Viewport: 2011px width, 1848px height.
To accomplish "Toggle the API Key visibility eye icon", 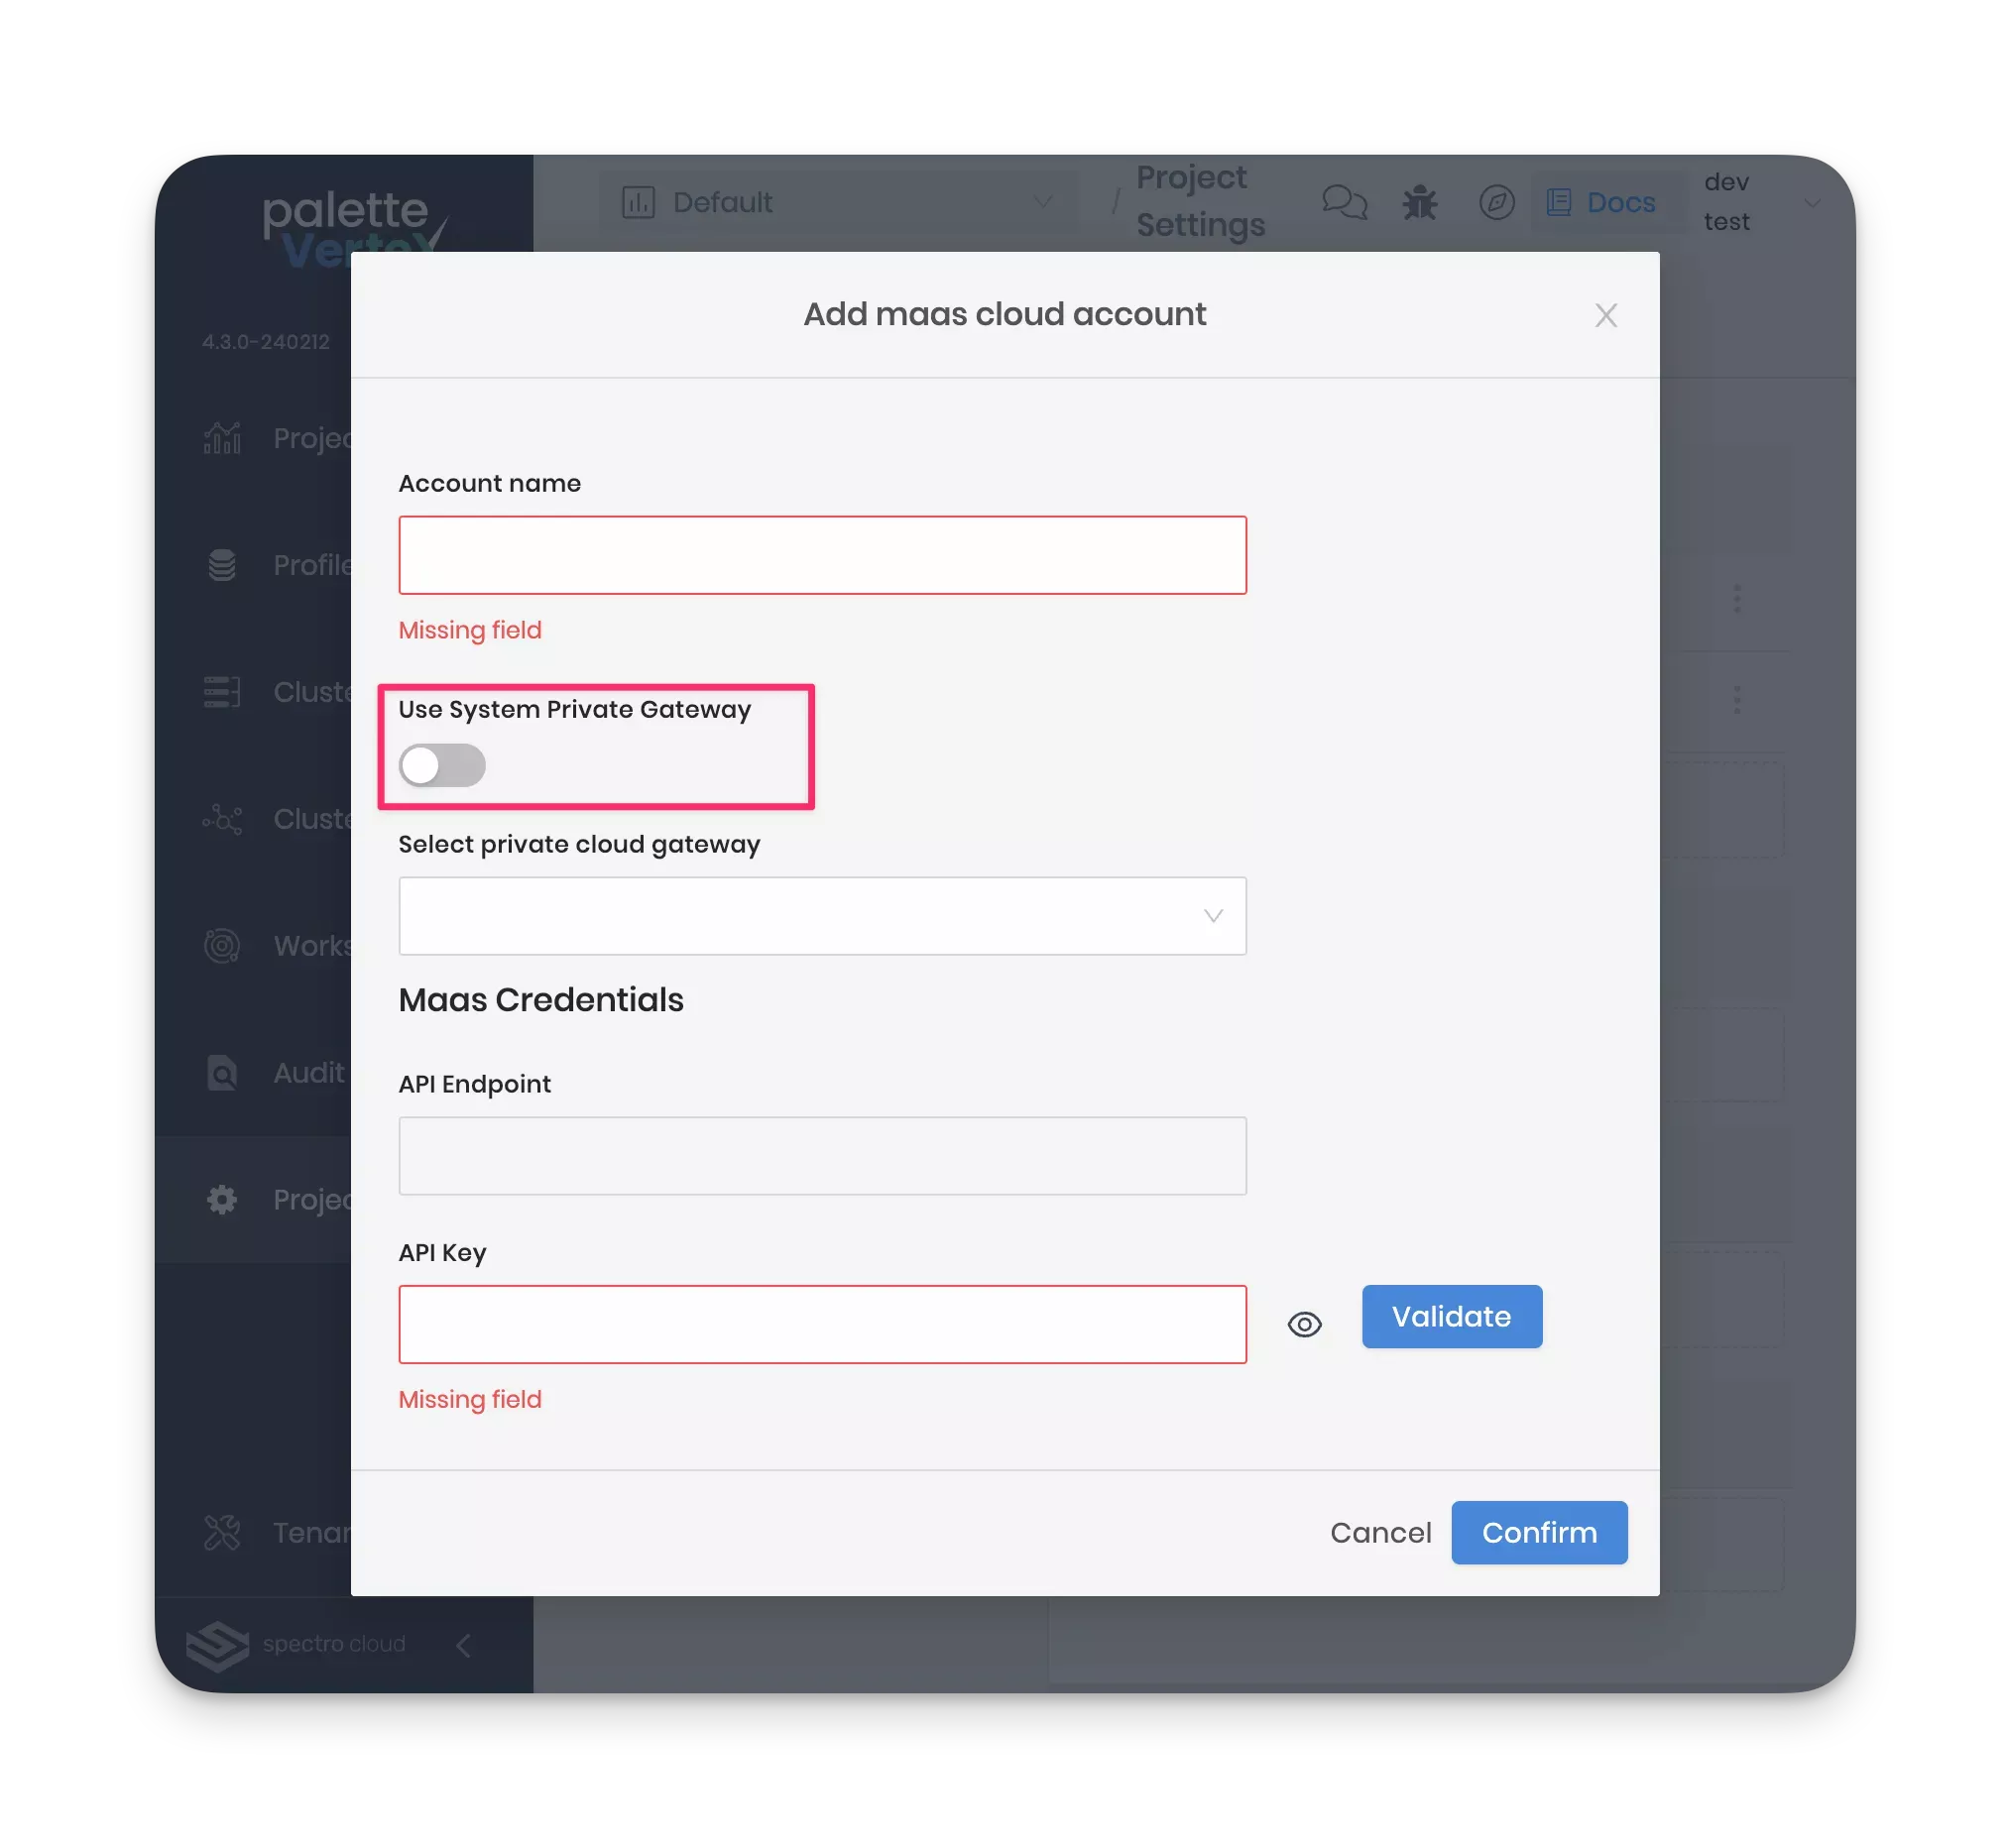I will [x=1303, y=1325].
